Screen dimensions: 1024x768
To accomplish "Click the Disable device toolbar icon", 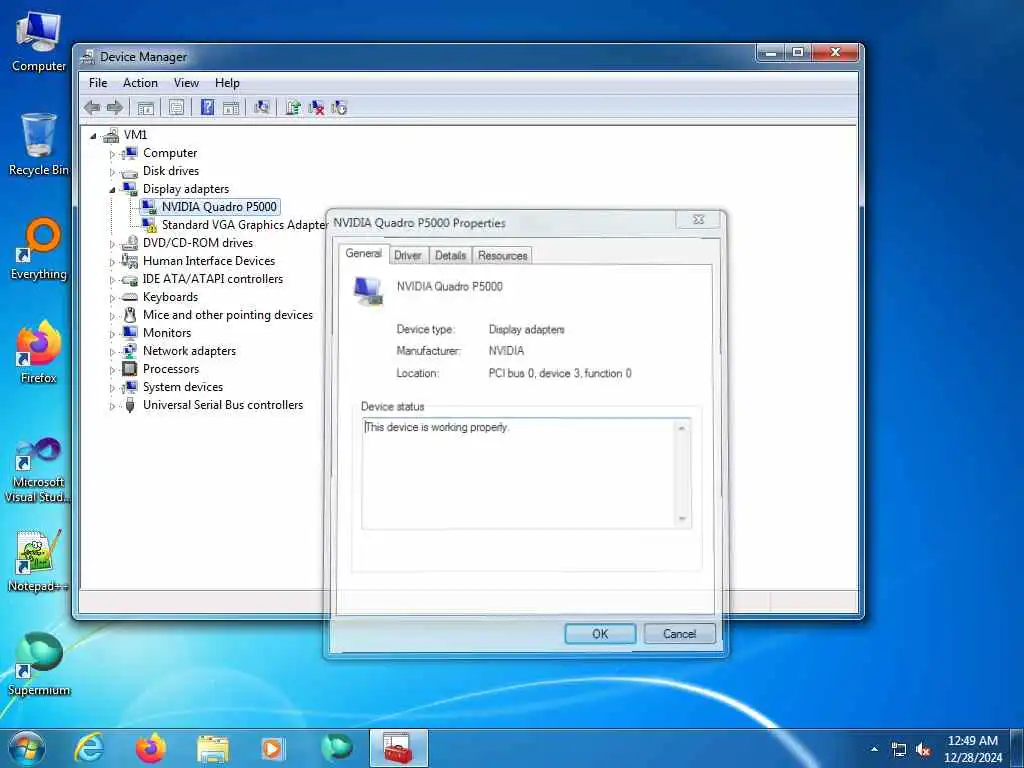I will (x=339, y=108).
